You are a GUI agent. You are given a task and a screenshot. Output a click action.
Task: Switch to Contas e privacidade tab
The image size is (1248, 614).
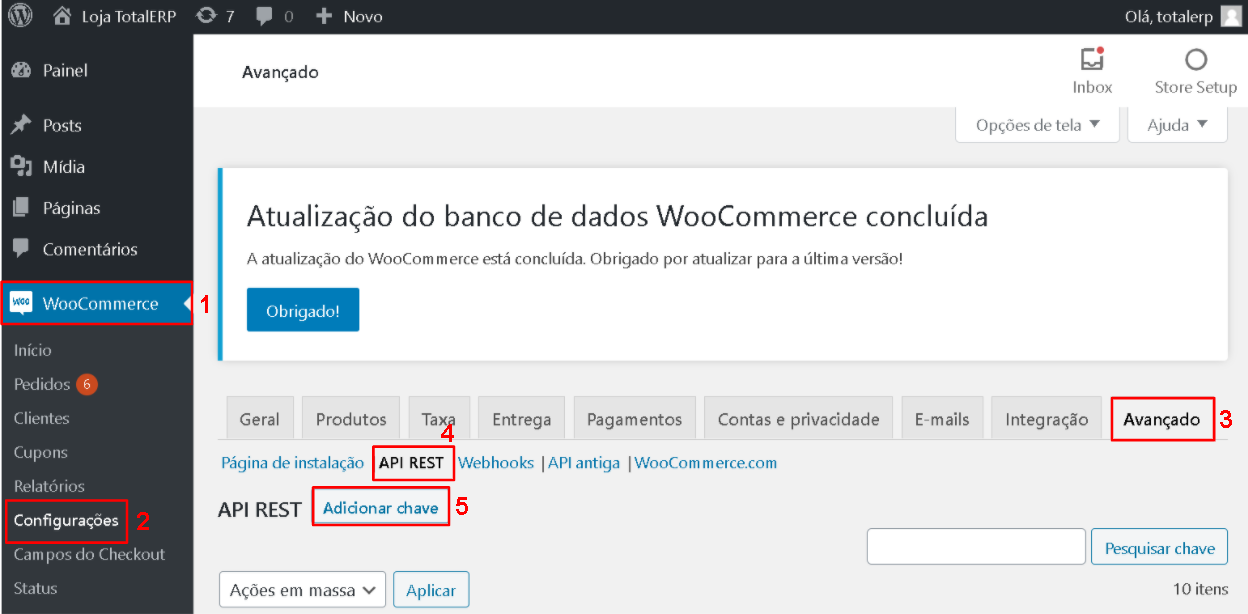798,419
